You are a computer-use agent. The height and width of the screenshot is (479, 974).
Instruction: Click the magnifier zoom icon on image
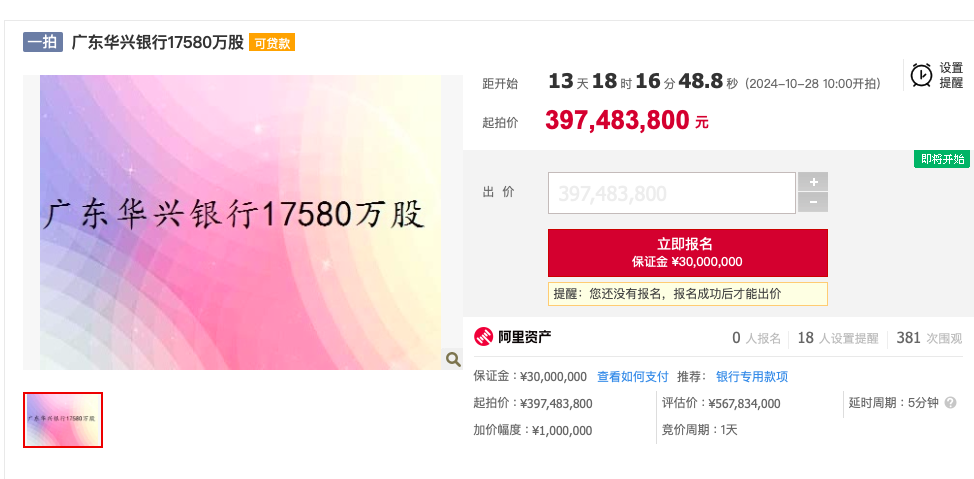pos(452,359)
